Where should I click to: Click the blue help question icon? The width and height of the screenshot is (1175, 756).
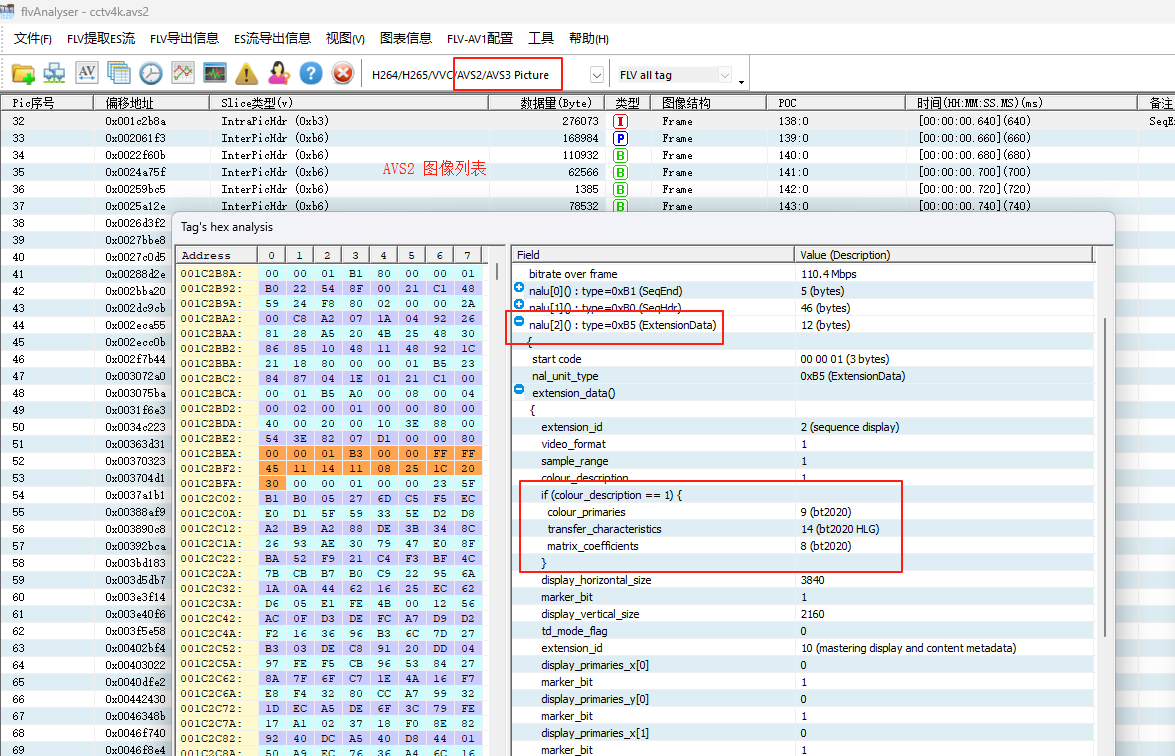pos(311,73)
